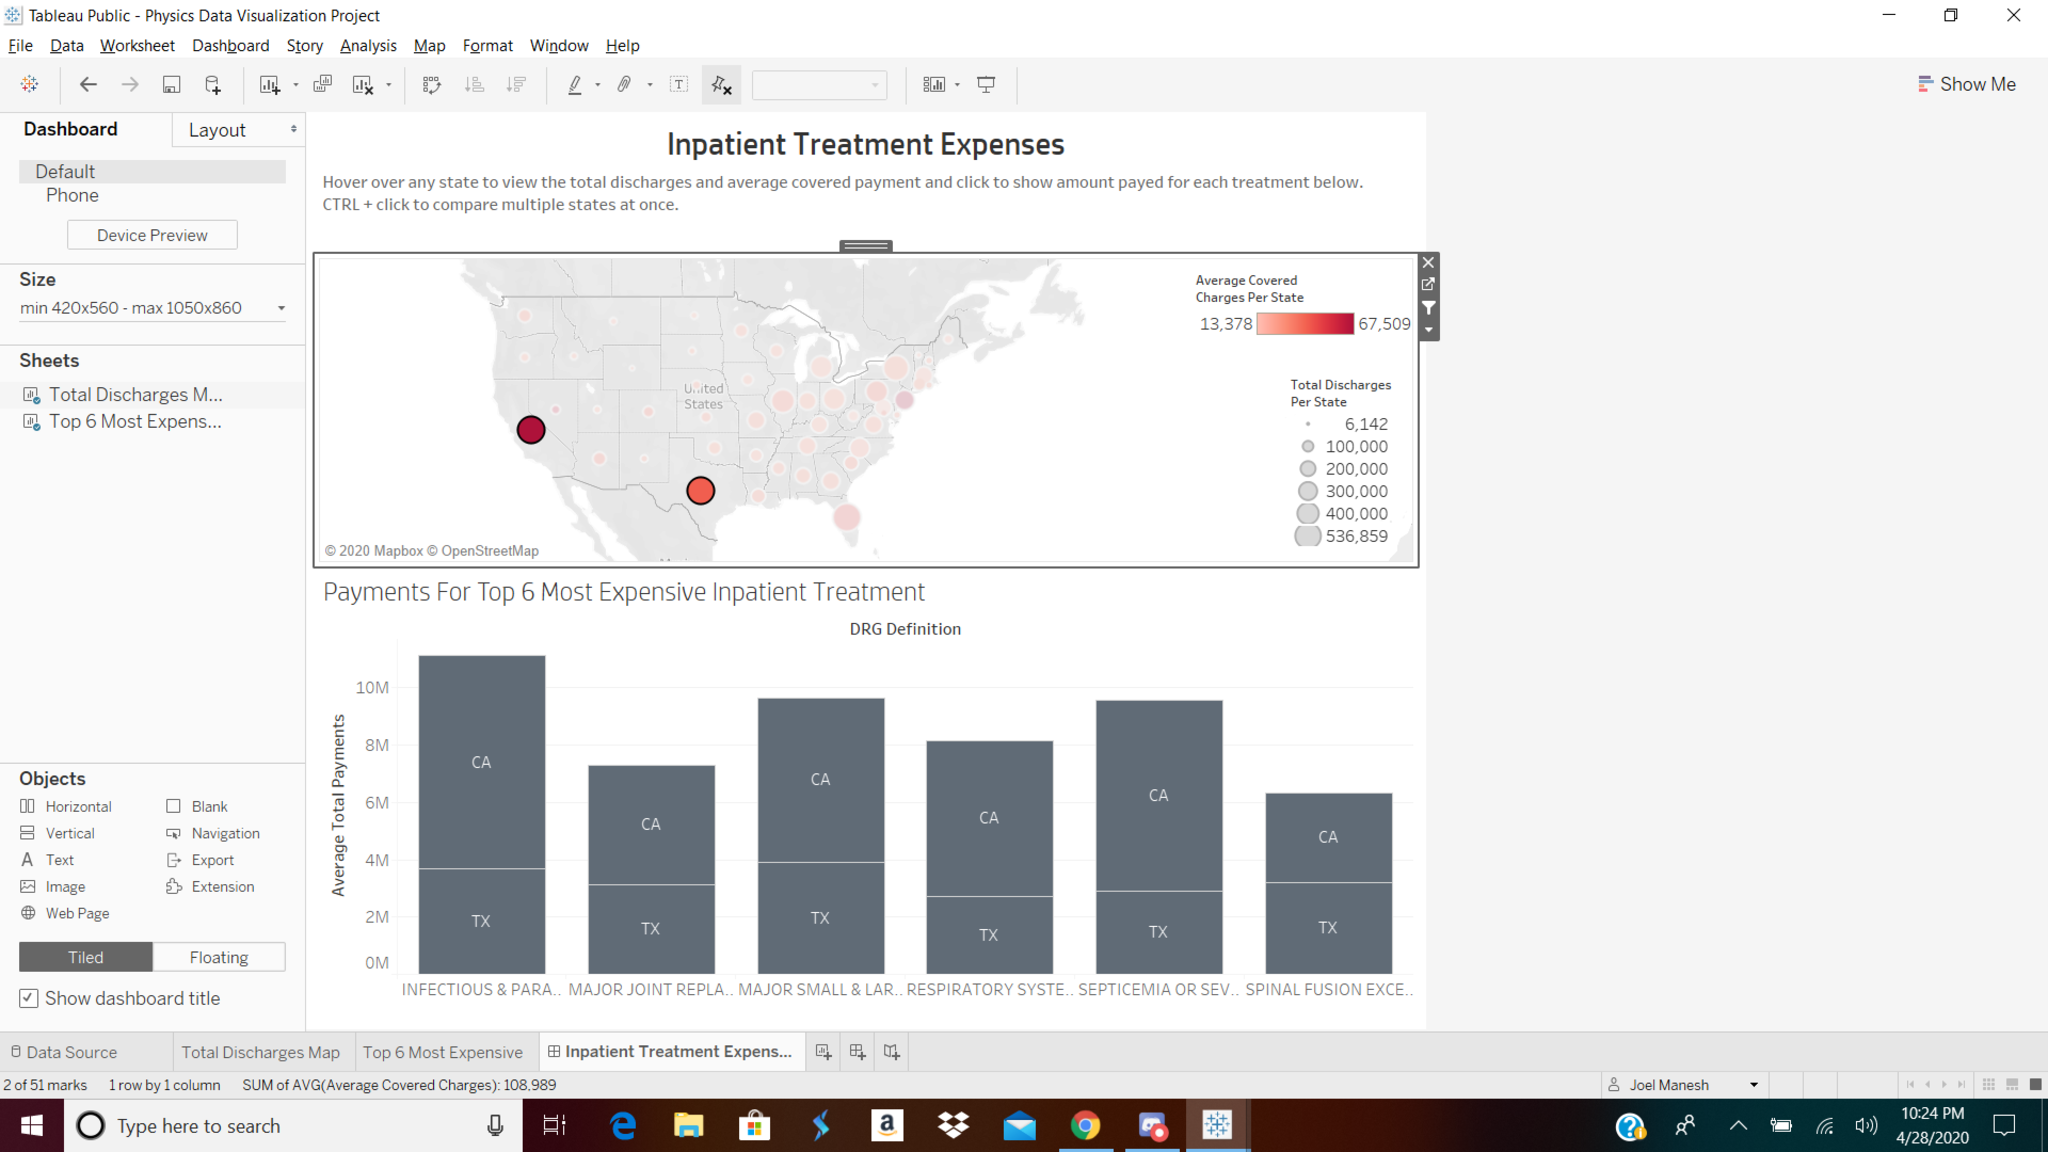The height and width of the screenshot is (1152, 2048).
Task: Click the Undo back arrow
Action: [88, 85]
